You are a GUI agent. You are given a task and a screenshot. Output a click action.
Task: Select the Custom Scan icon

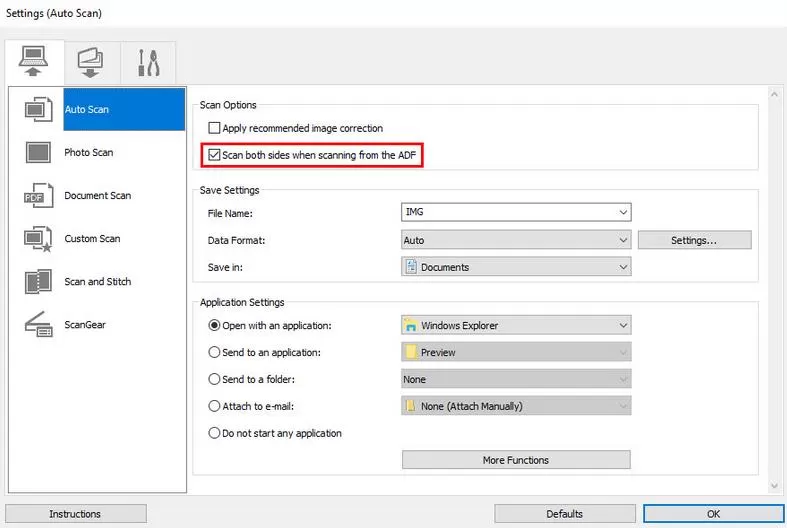point(38,238)
